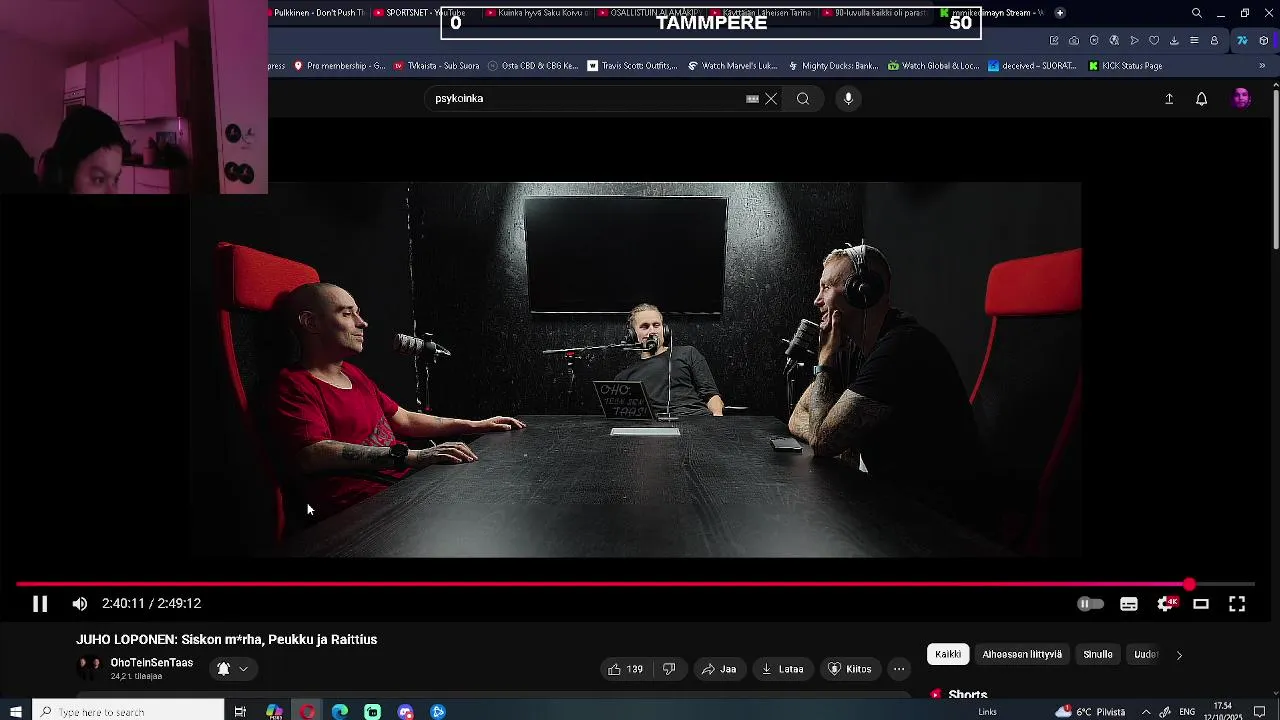Screen dimensions: 1280x720
Task: Open TVkaista - Sub Suora bookmark
Action: click(x=437, y=66)
